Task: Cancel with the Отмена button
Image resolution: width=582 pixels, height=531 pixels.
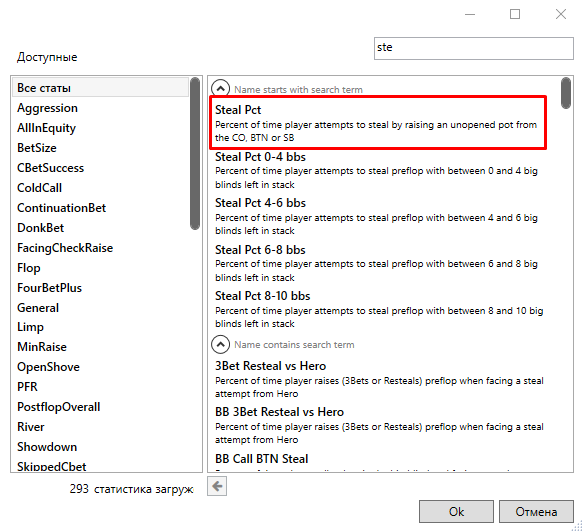Action: pos(536,511)
